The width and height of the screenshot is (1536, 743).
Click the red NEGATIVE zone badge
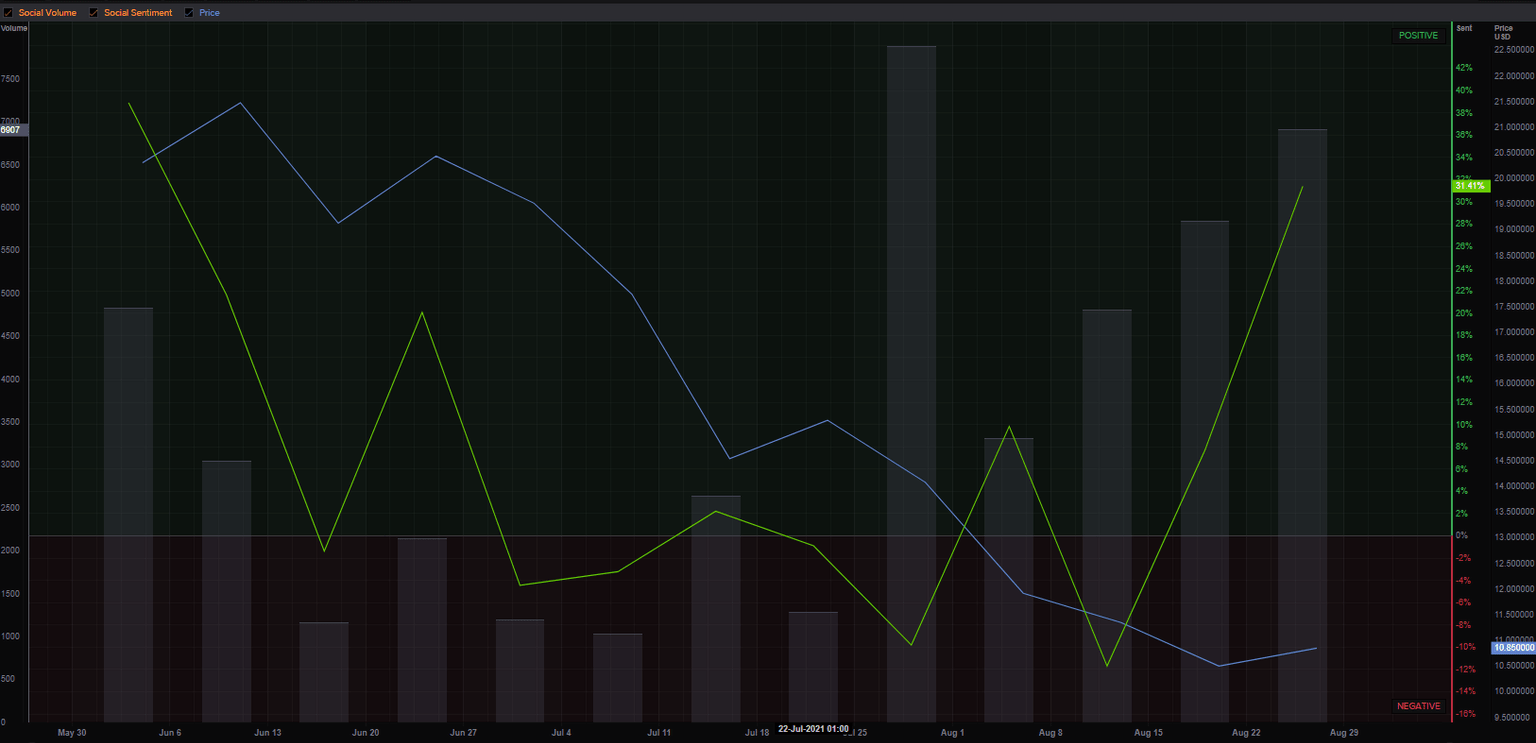click(1418, 706)
